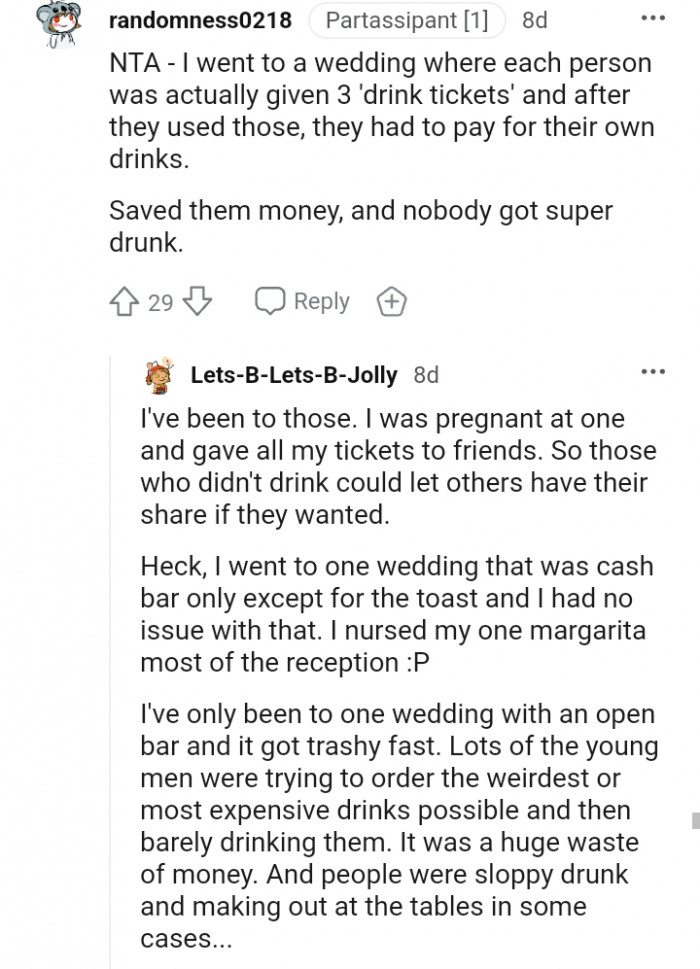Select the Reply speech-bubble icon
This screenshot has height=969, width=700.
coord(268,300)
